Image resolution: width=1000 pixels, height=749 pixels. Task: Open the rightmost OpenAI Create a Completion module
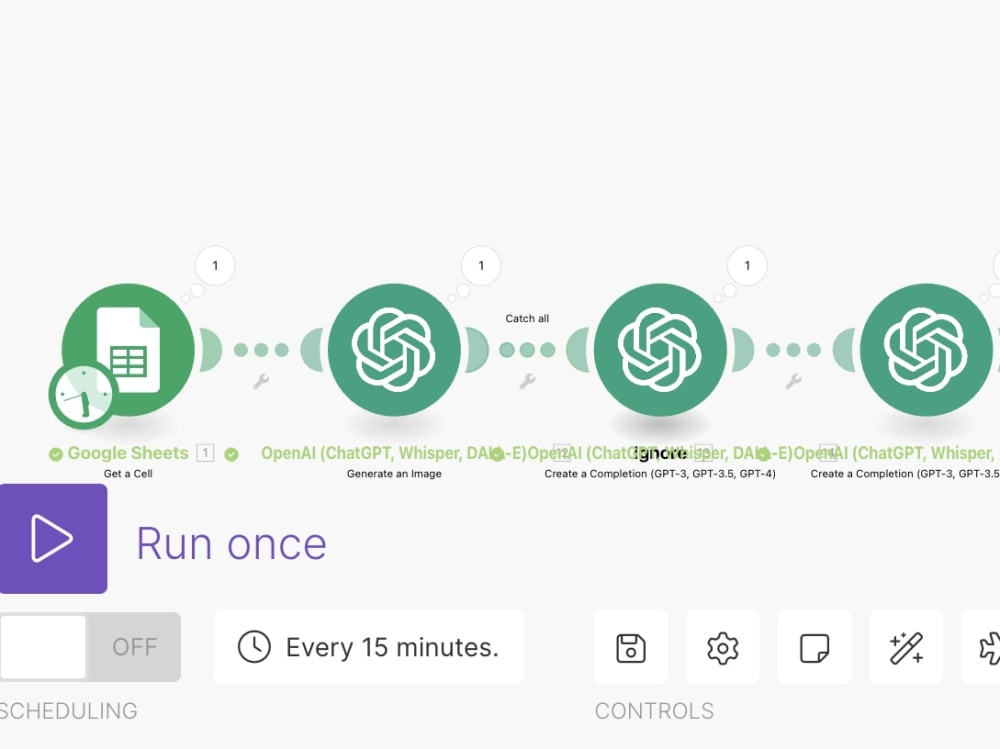(926, 350)
